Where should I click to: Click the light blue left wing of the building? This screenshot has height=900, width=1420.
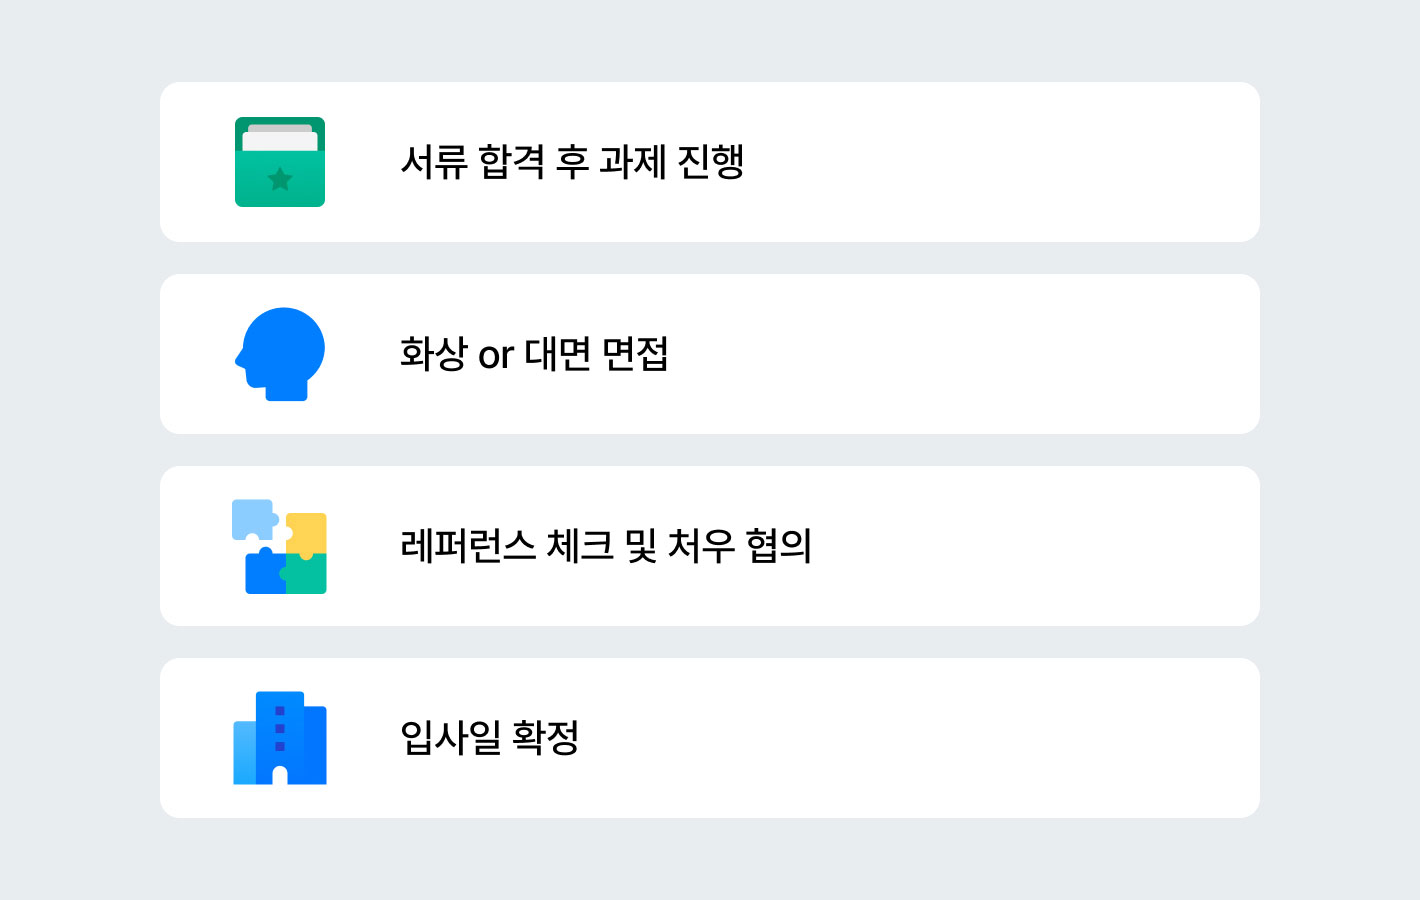tap(245, 752)
